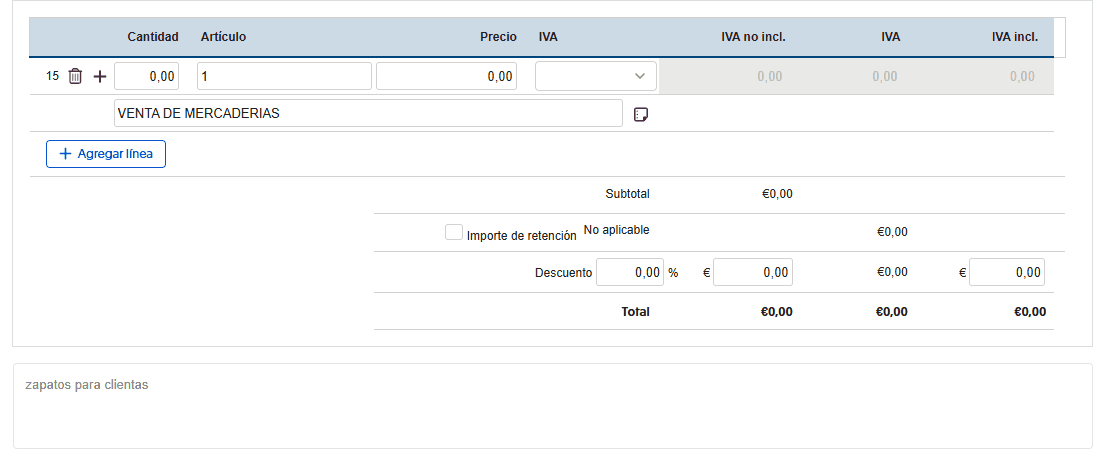Click the Cantidad input field
Screen dimensions: 1097x456
(147, 76)
